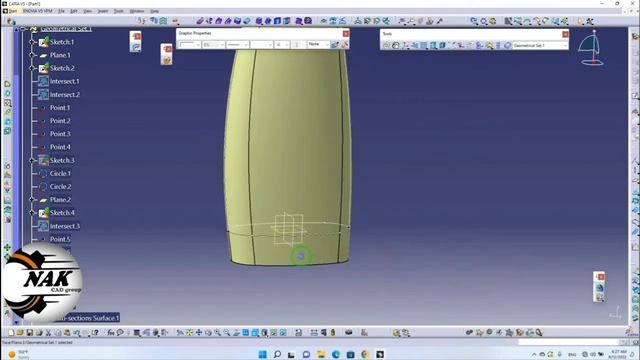Close the Graphic Properties toolbar
Screen dimensions: 640x360
(x=346, y=33)
